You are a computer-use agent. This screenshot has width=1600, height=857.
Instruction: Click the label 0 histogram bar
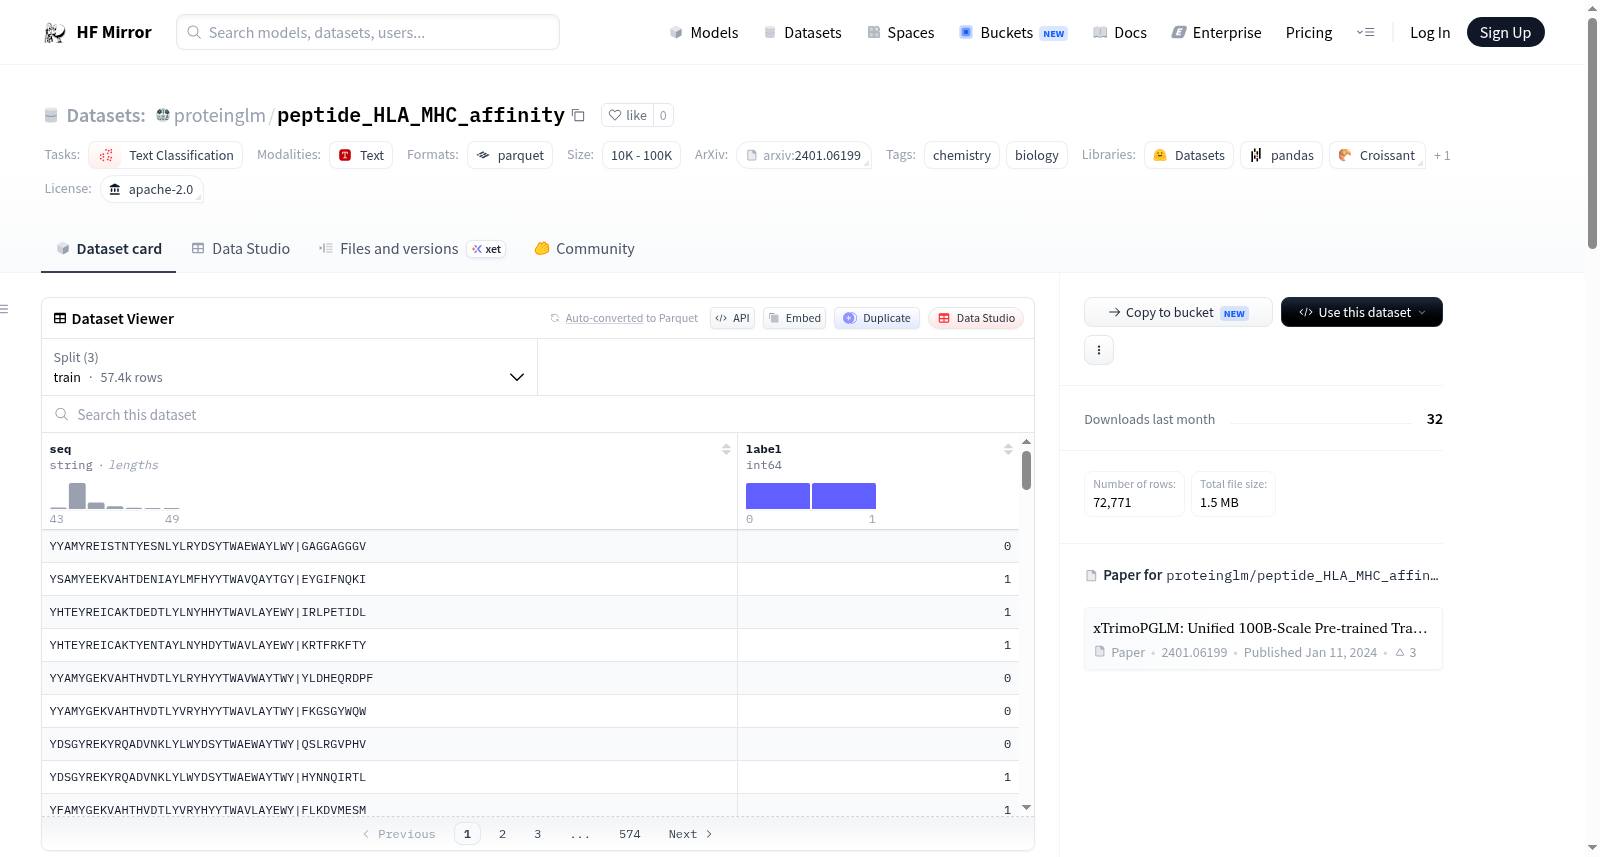click(778, 496)
